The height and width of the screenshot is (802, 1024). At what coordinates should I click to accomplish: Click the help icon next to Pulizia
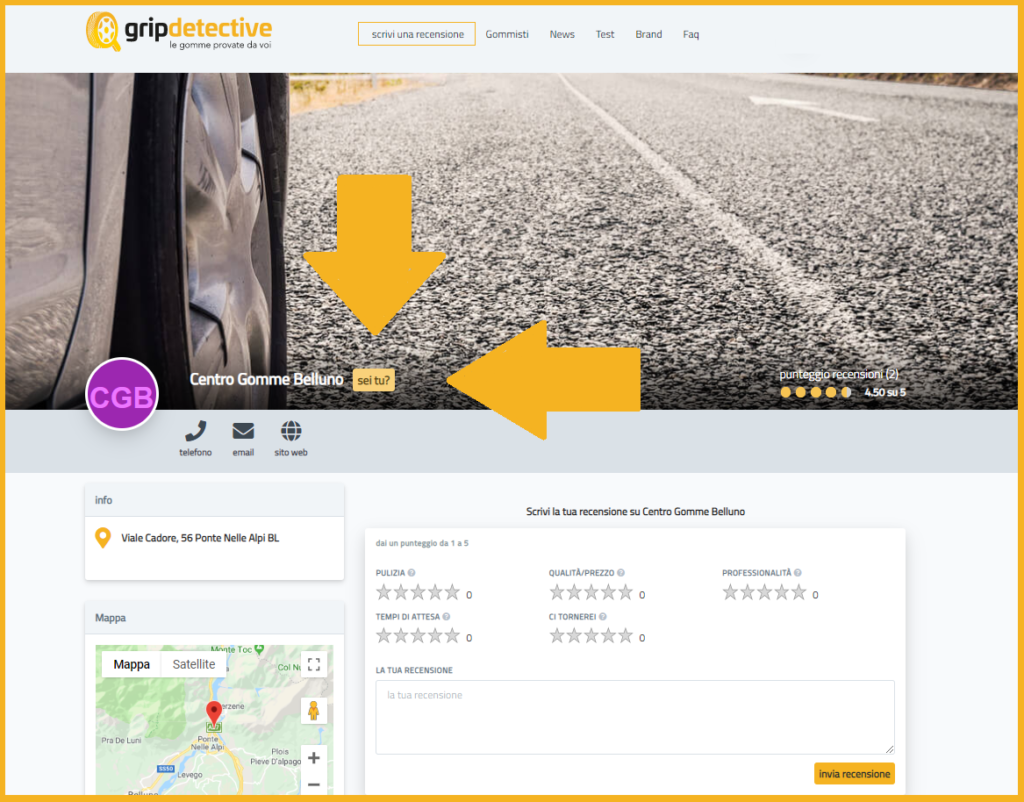(412, 573)
